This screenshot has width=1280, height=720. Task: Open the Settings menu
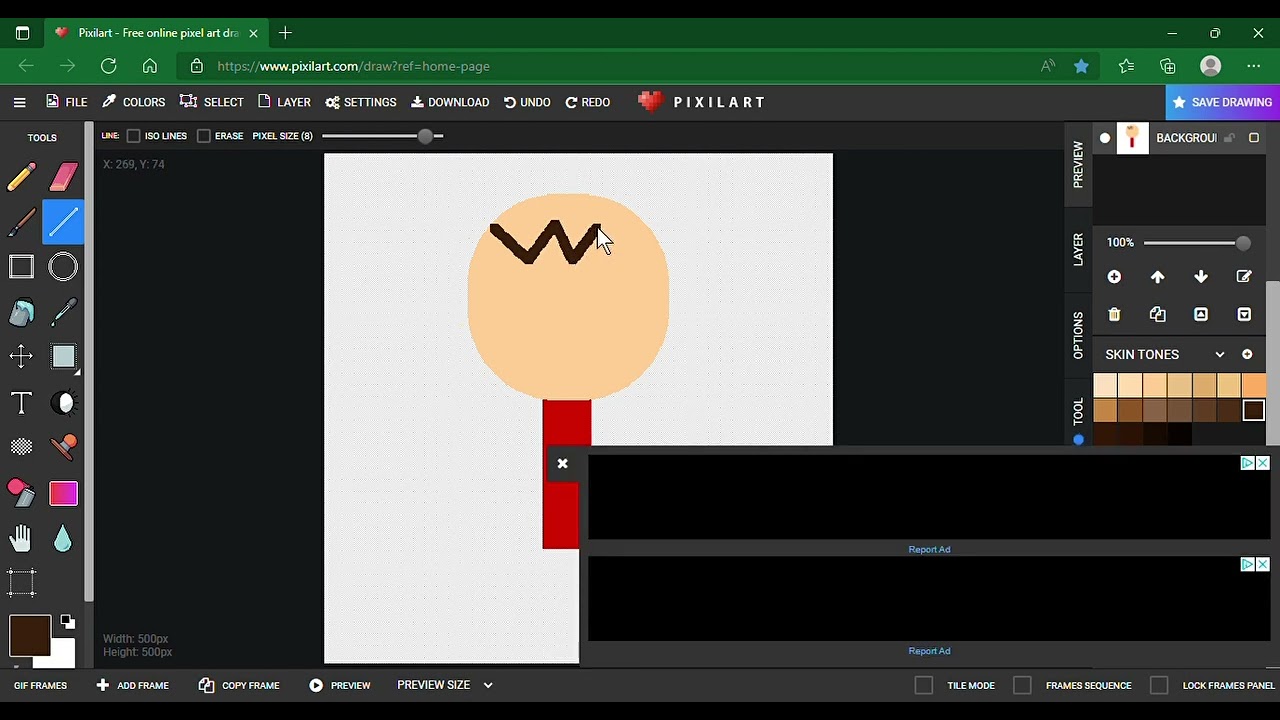click(361, 102)
